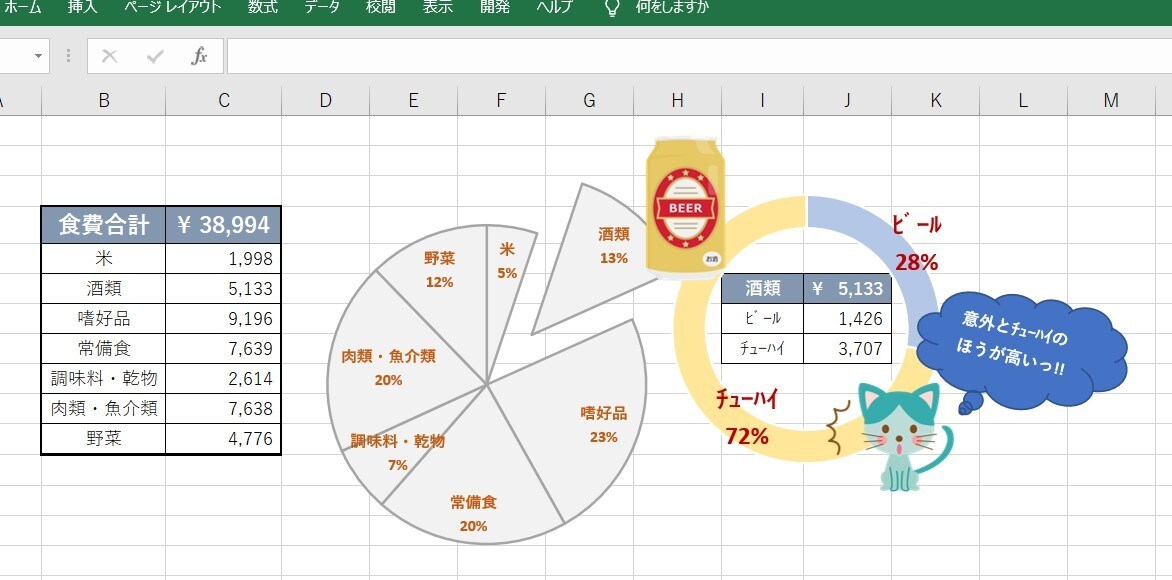
Task: Select the 嗜好品 cell in column B
Action: tap(103, 318)
